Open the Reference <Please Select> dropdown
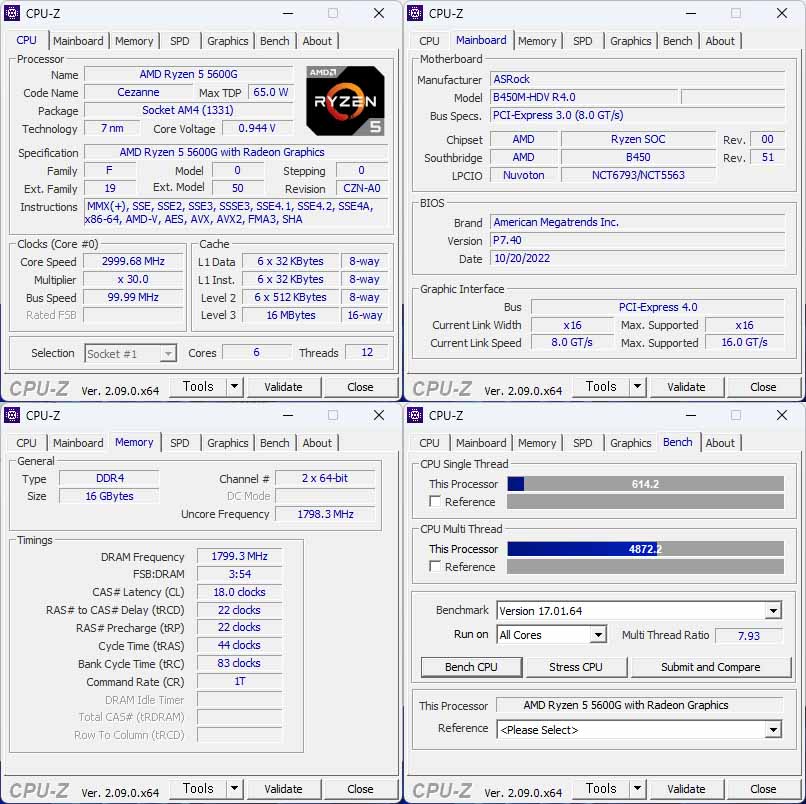Screen dimensions: 806x804 point(773,729)
